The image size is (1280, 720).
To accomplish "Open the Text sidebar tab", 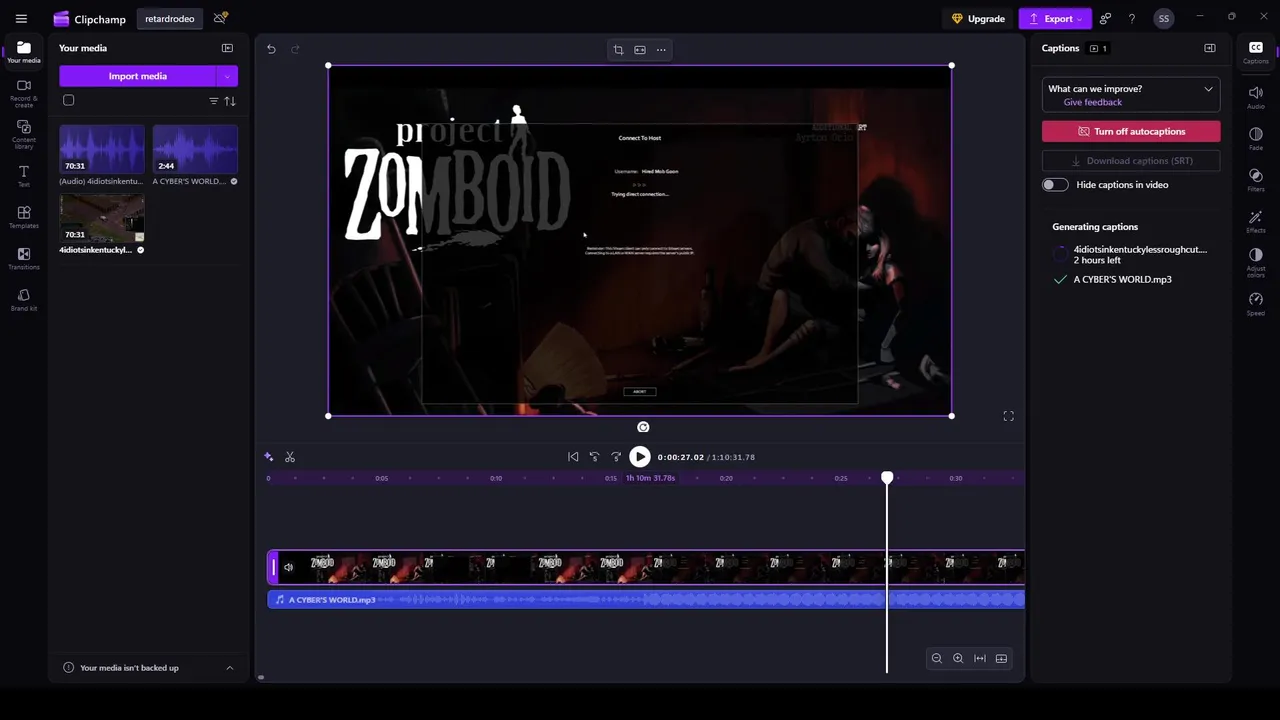I will [24, 176].
